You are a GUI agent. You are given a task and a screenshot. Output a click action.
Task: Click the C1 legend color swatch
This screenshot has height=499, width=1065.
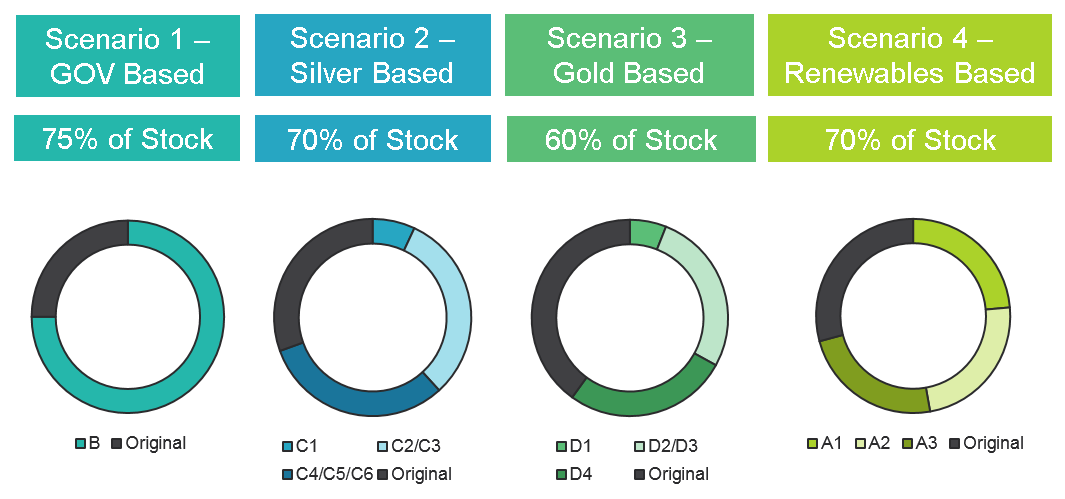point(288,447)
